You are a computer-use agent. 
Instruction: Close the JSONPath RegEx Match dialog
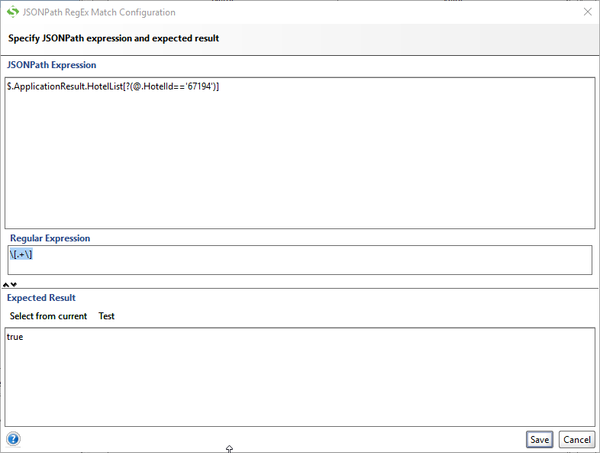585,12
